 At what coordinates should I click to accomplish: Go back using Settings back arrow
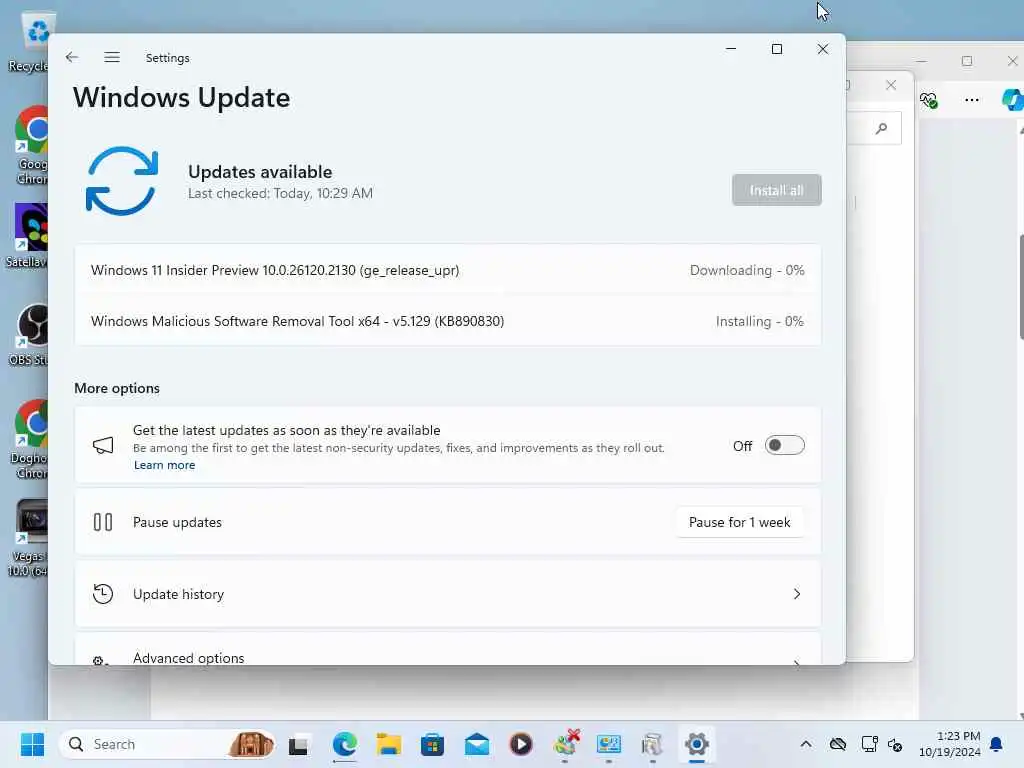72,57
